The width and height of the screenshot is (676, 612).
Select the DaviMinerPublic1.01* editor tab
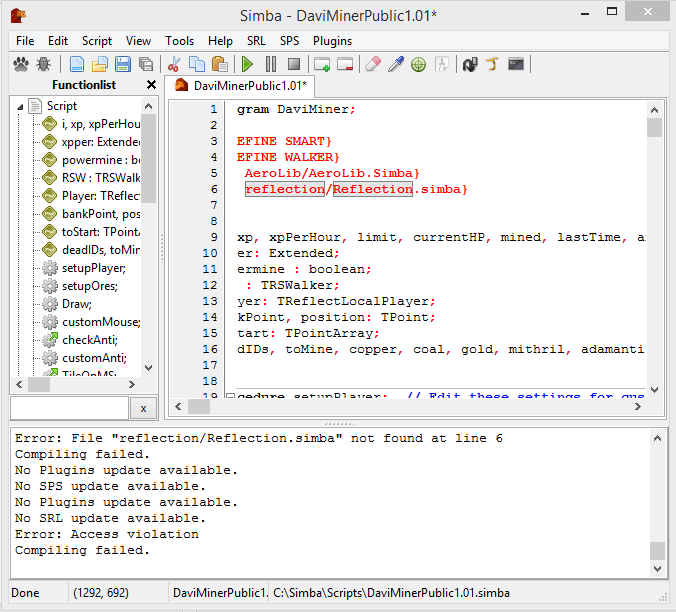240,86
